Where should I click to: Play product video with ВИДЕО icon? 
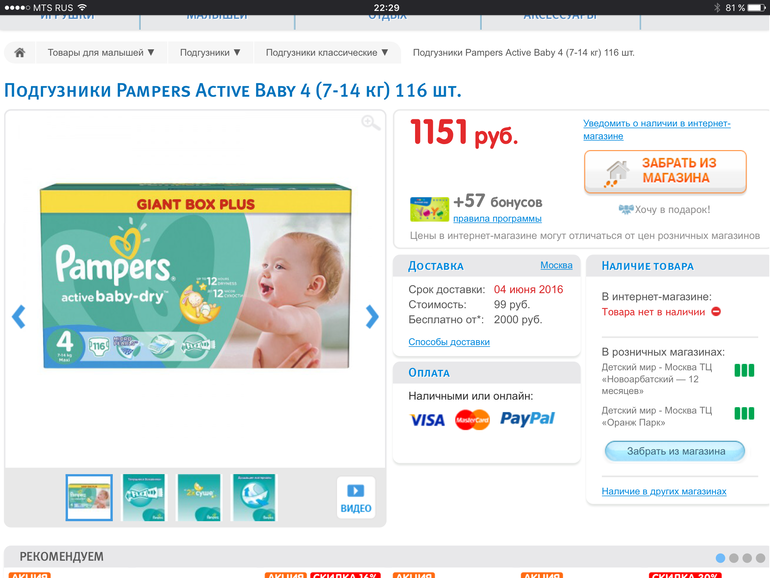pyautogui.click(x=356, y=498)
